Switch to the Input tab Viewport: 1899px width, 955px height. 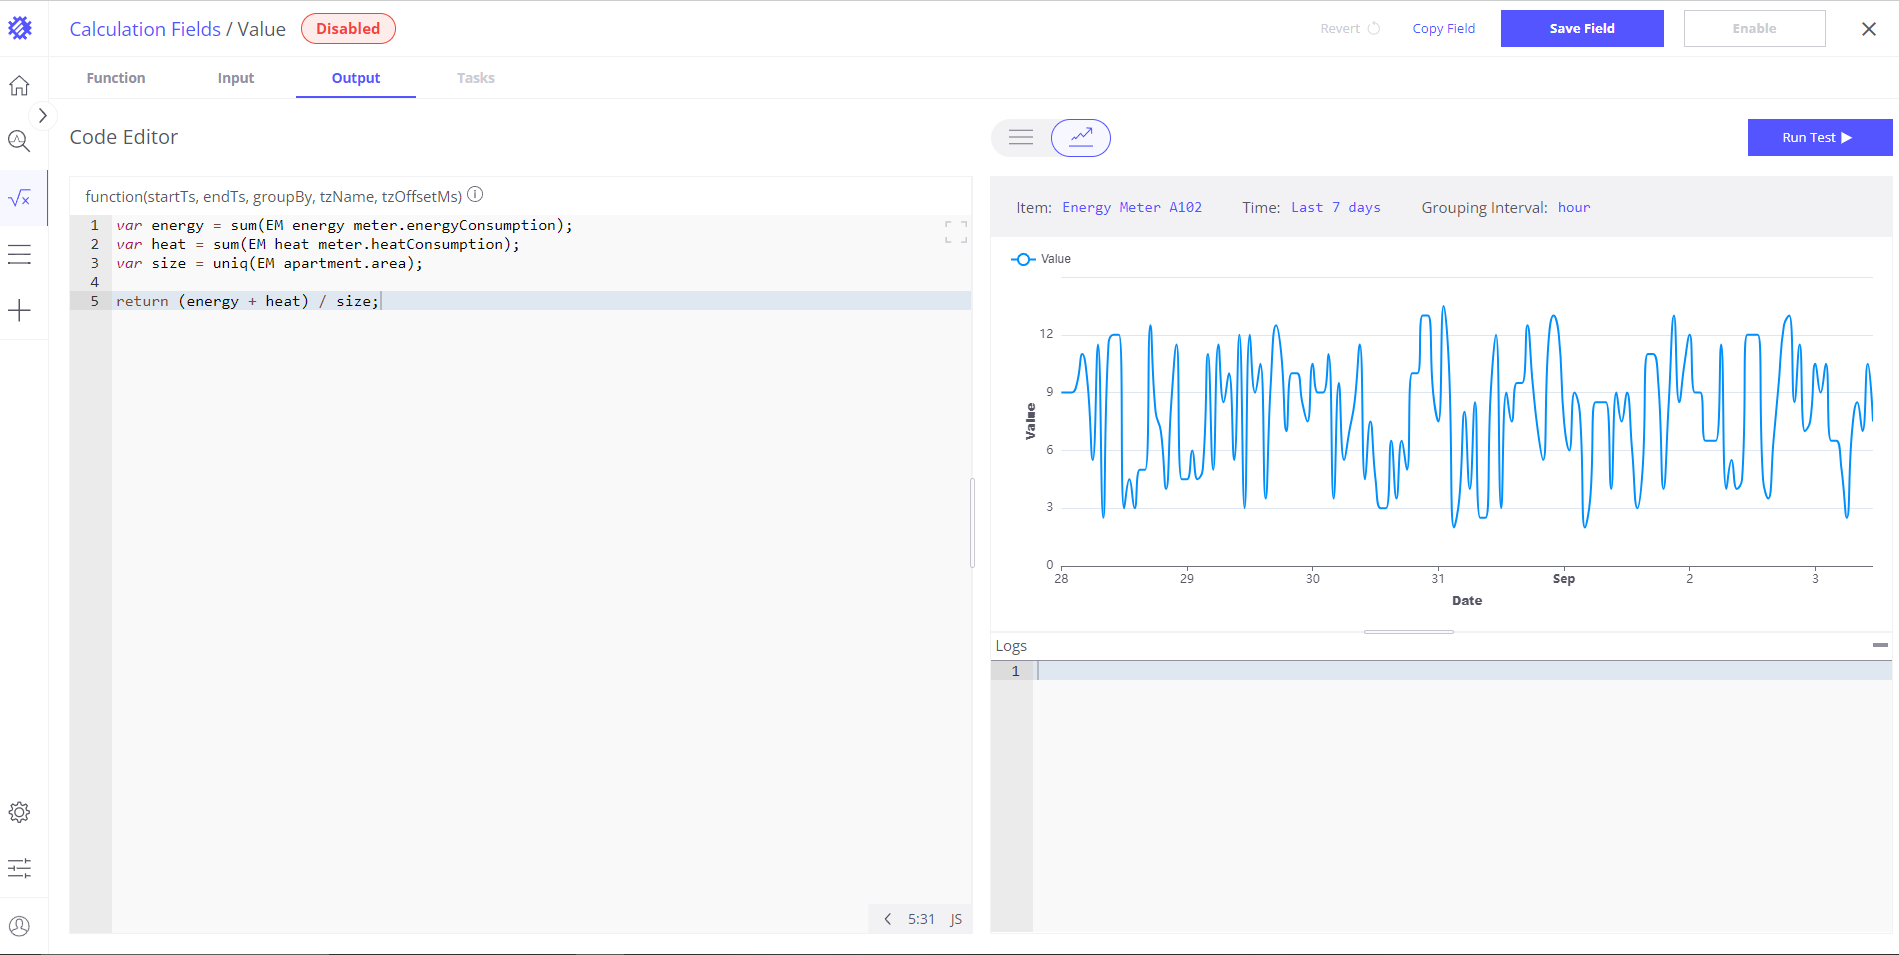236,78
